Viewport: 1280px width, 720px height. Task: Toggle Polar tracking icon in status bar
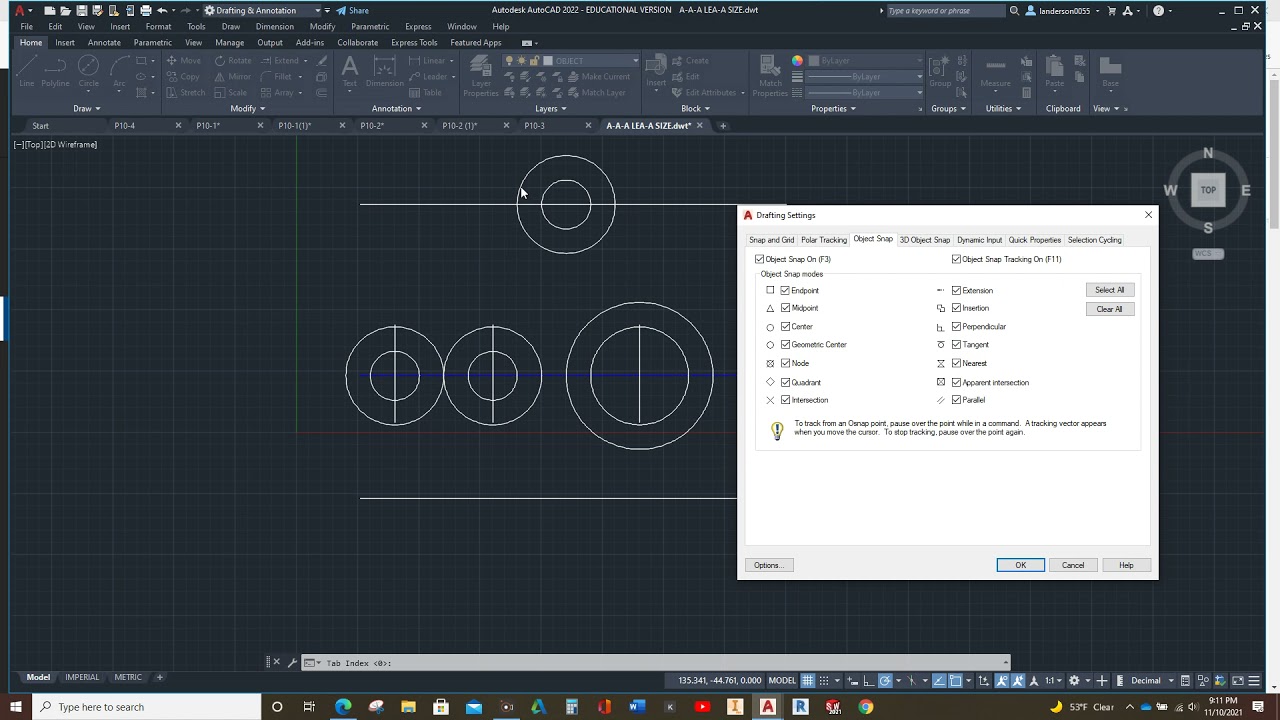(x=886, y=681)
